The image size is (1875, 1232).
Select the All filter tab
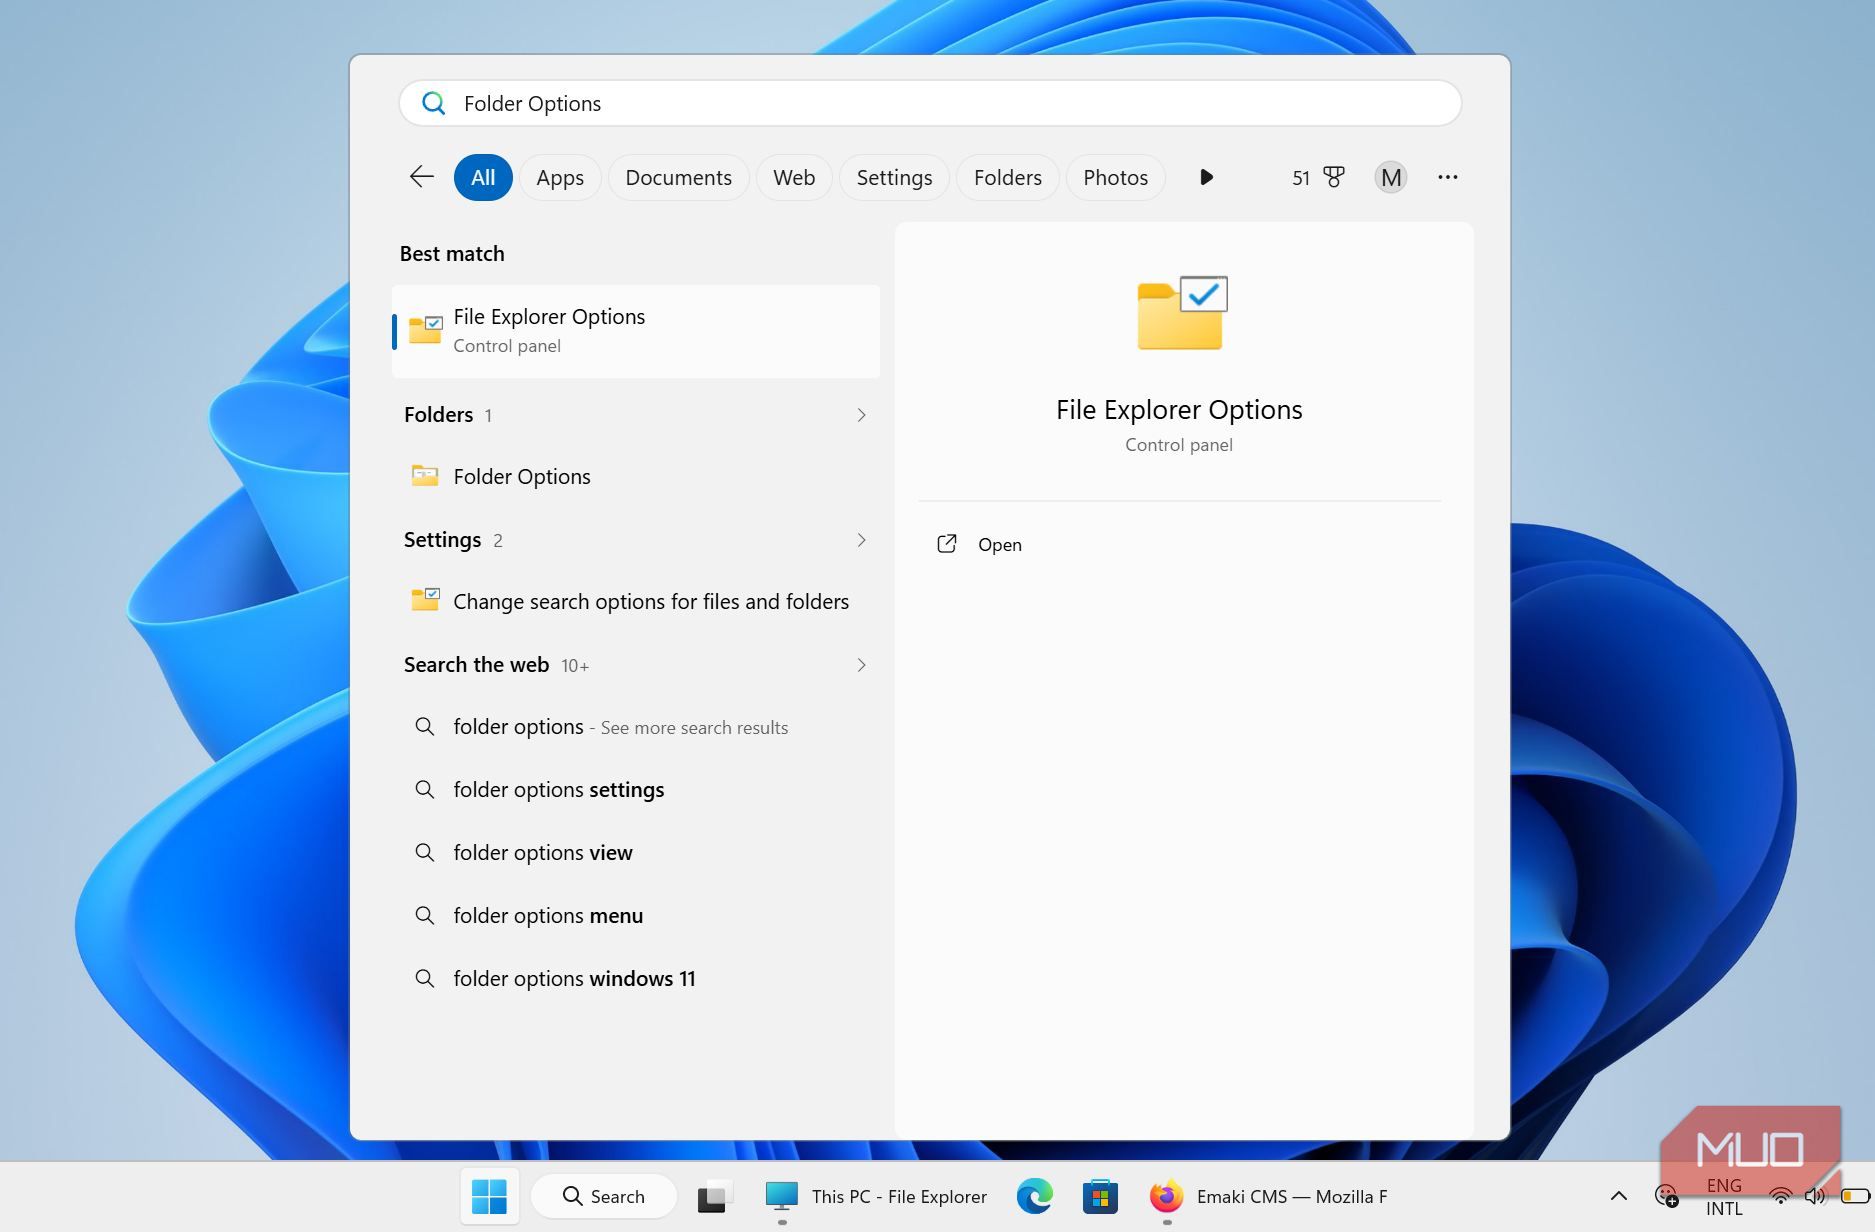(483, 177)
